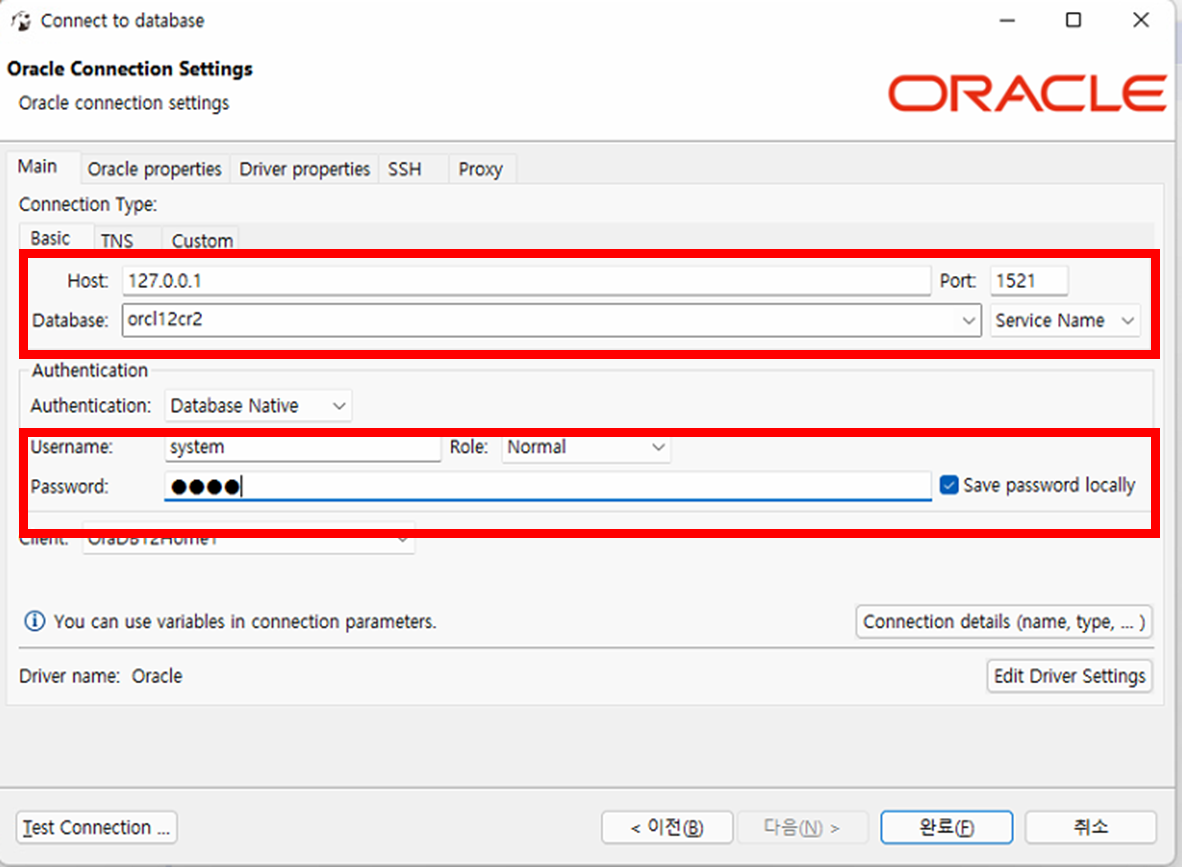Open the Oracle properties tab
Screen dimensions: 1182x867
pos(155,169)
